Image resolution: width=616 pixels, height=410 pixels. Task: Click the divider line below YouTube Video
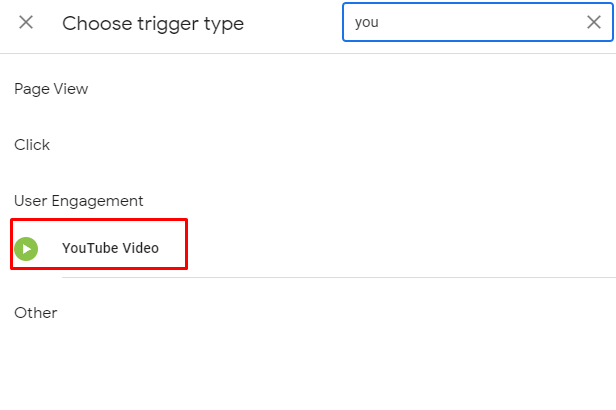[x=339, y=277]
